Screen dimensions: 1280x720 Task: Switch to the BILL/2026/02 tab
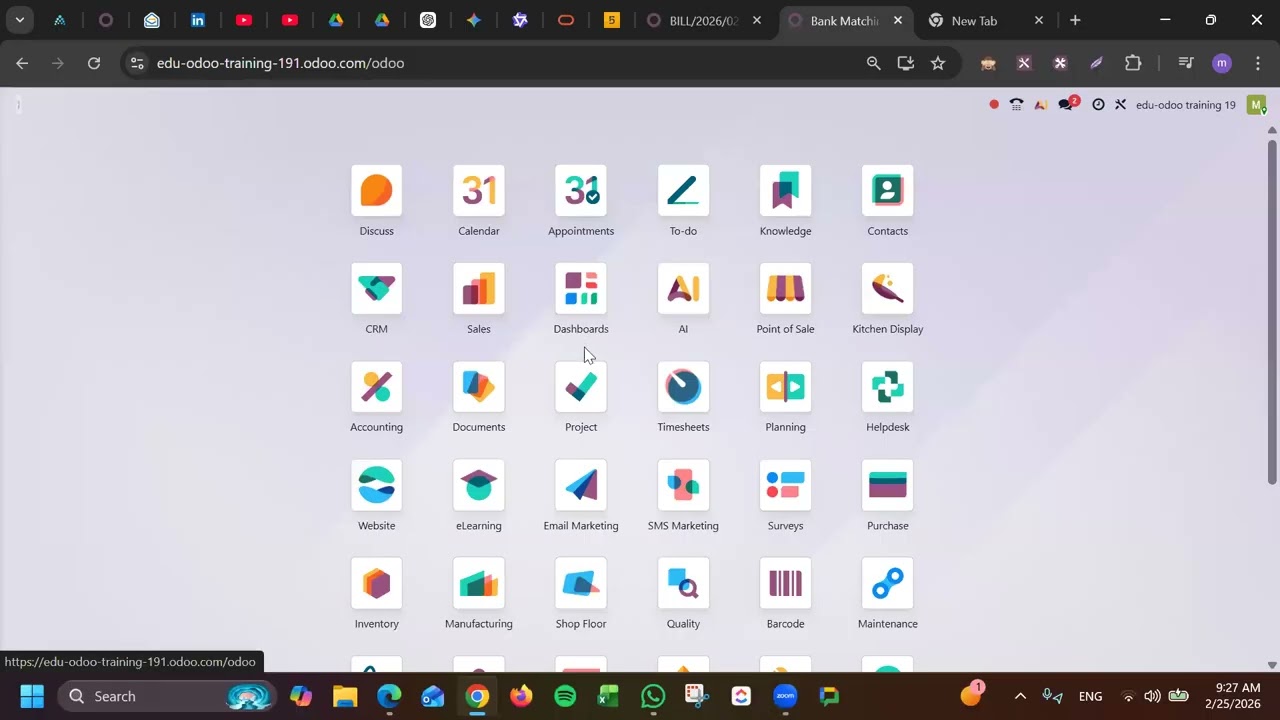point(705,20)
